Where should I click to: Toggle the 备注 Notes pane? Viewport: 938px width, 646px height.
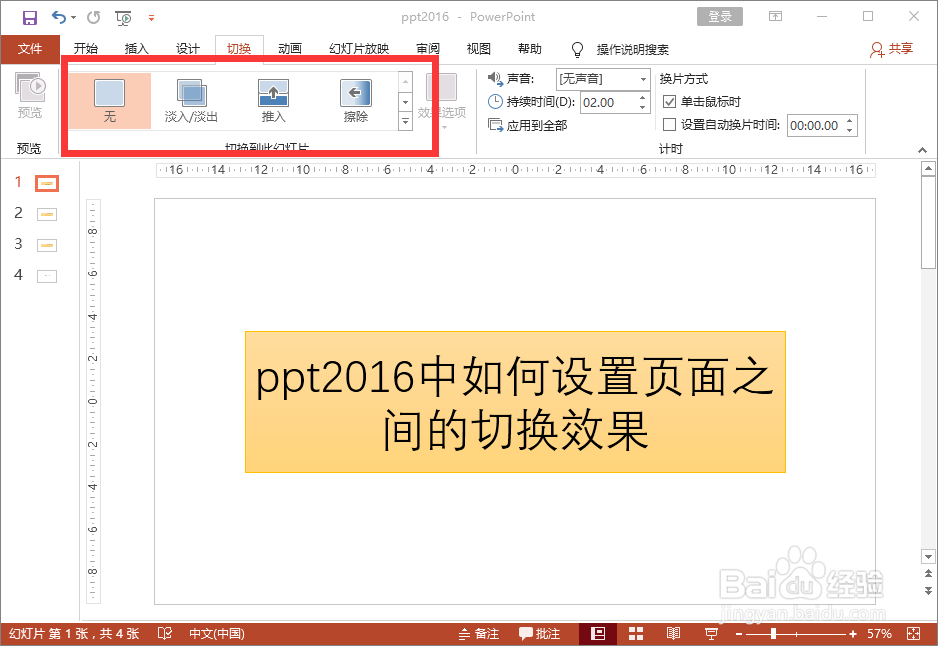pyautogui.click(x=478, y=633)
